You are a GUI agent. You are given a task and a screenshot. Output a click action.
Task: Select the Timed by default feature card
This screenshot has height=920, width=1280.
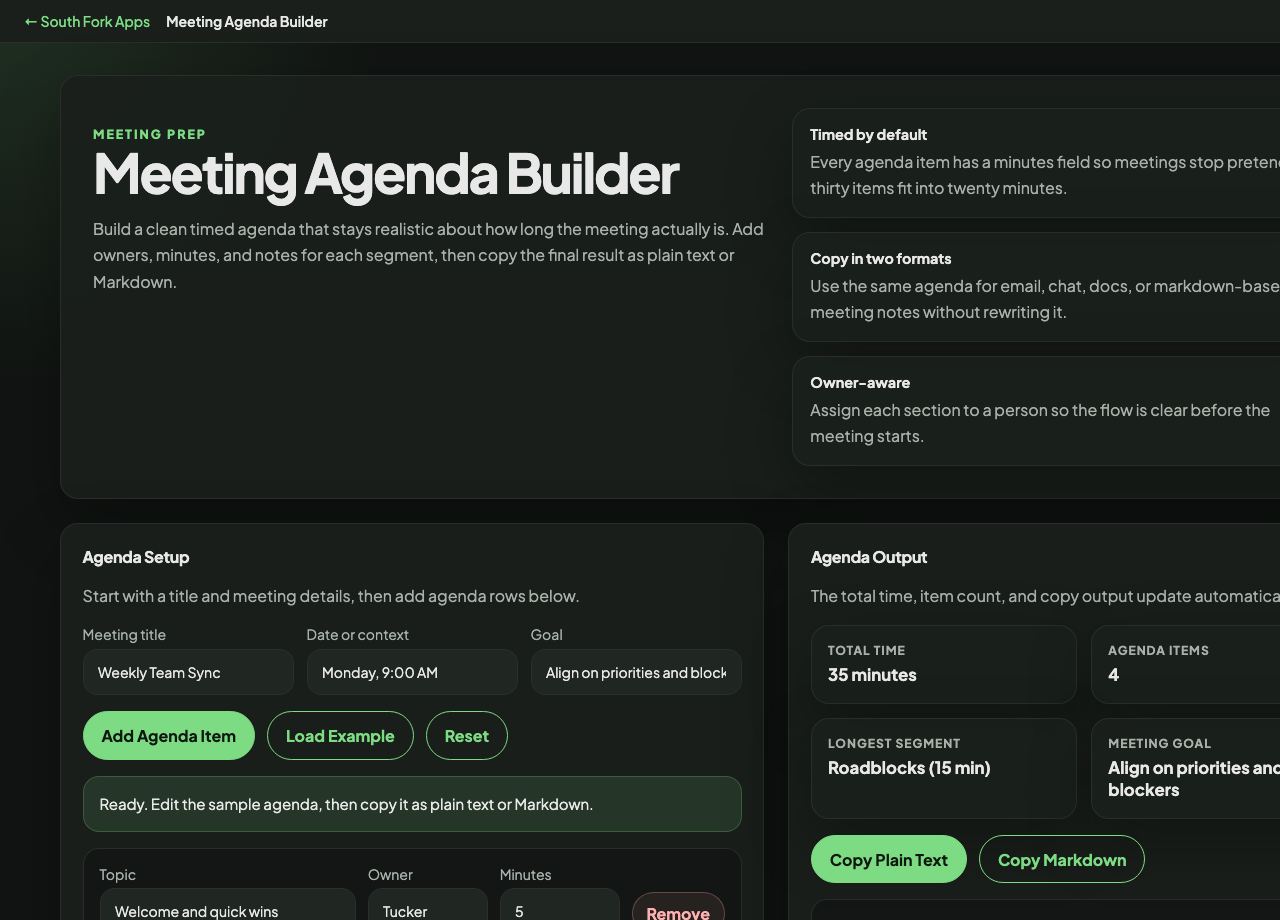tap(1036, 163)
